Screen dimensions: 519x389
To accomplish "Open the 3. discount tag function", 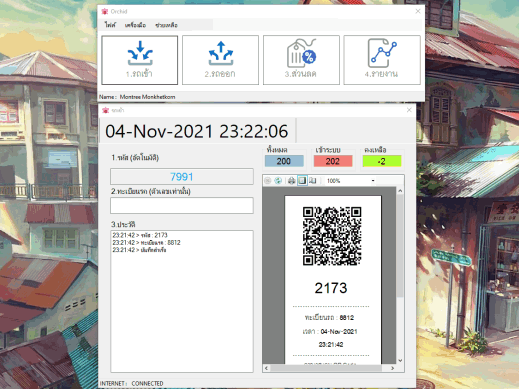I will click(301, 60).
